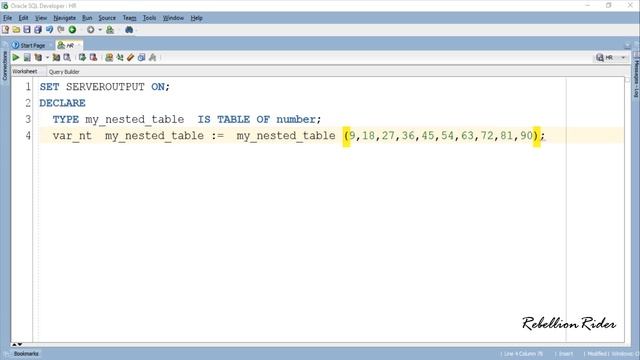Click the New file icon

point(6,30)
